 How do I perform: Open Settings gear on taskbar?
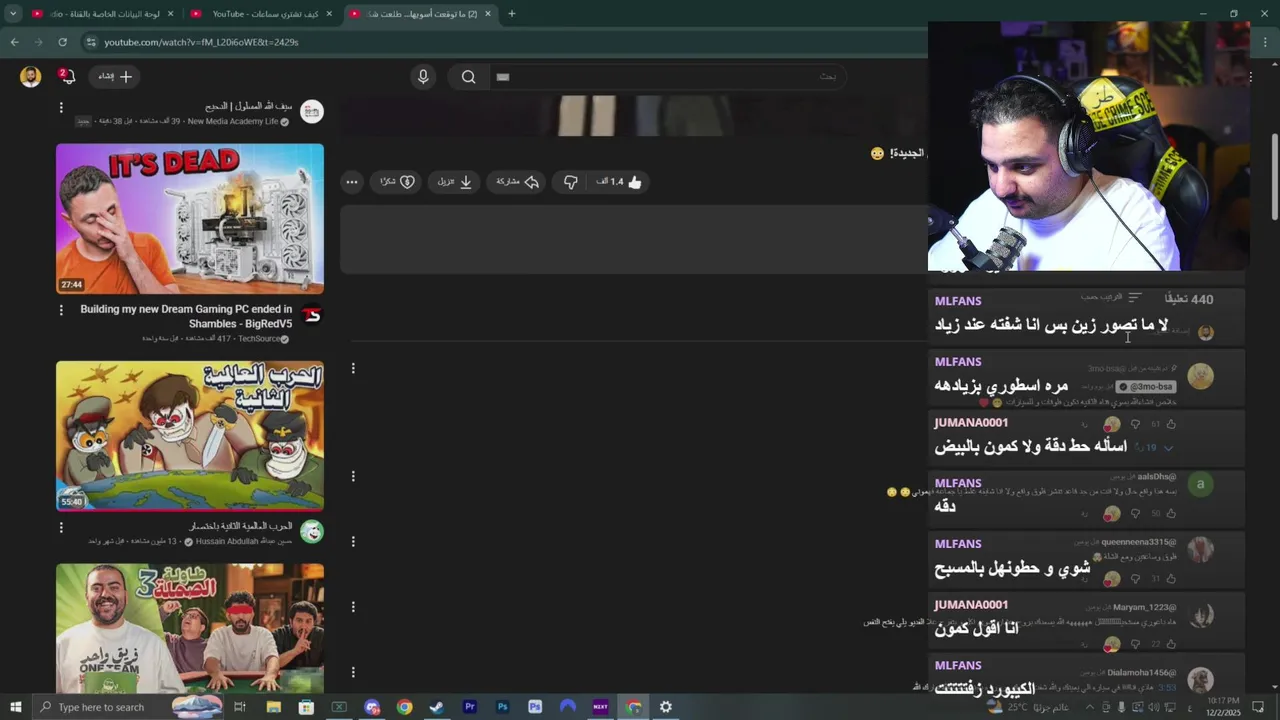666,707
